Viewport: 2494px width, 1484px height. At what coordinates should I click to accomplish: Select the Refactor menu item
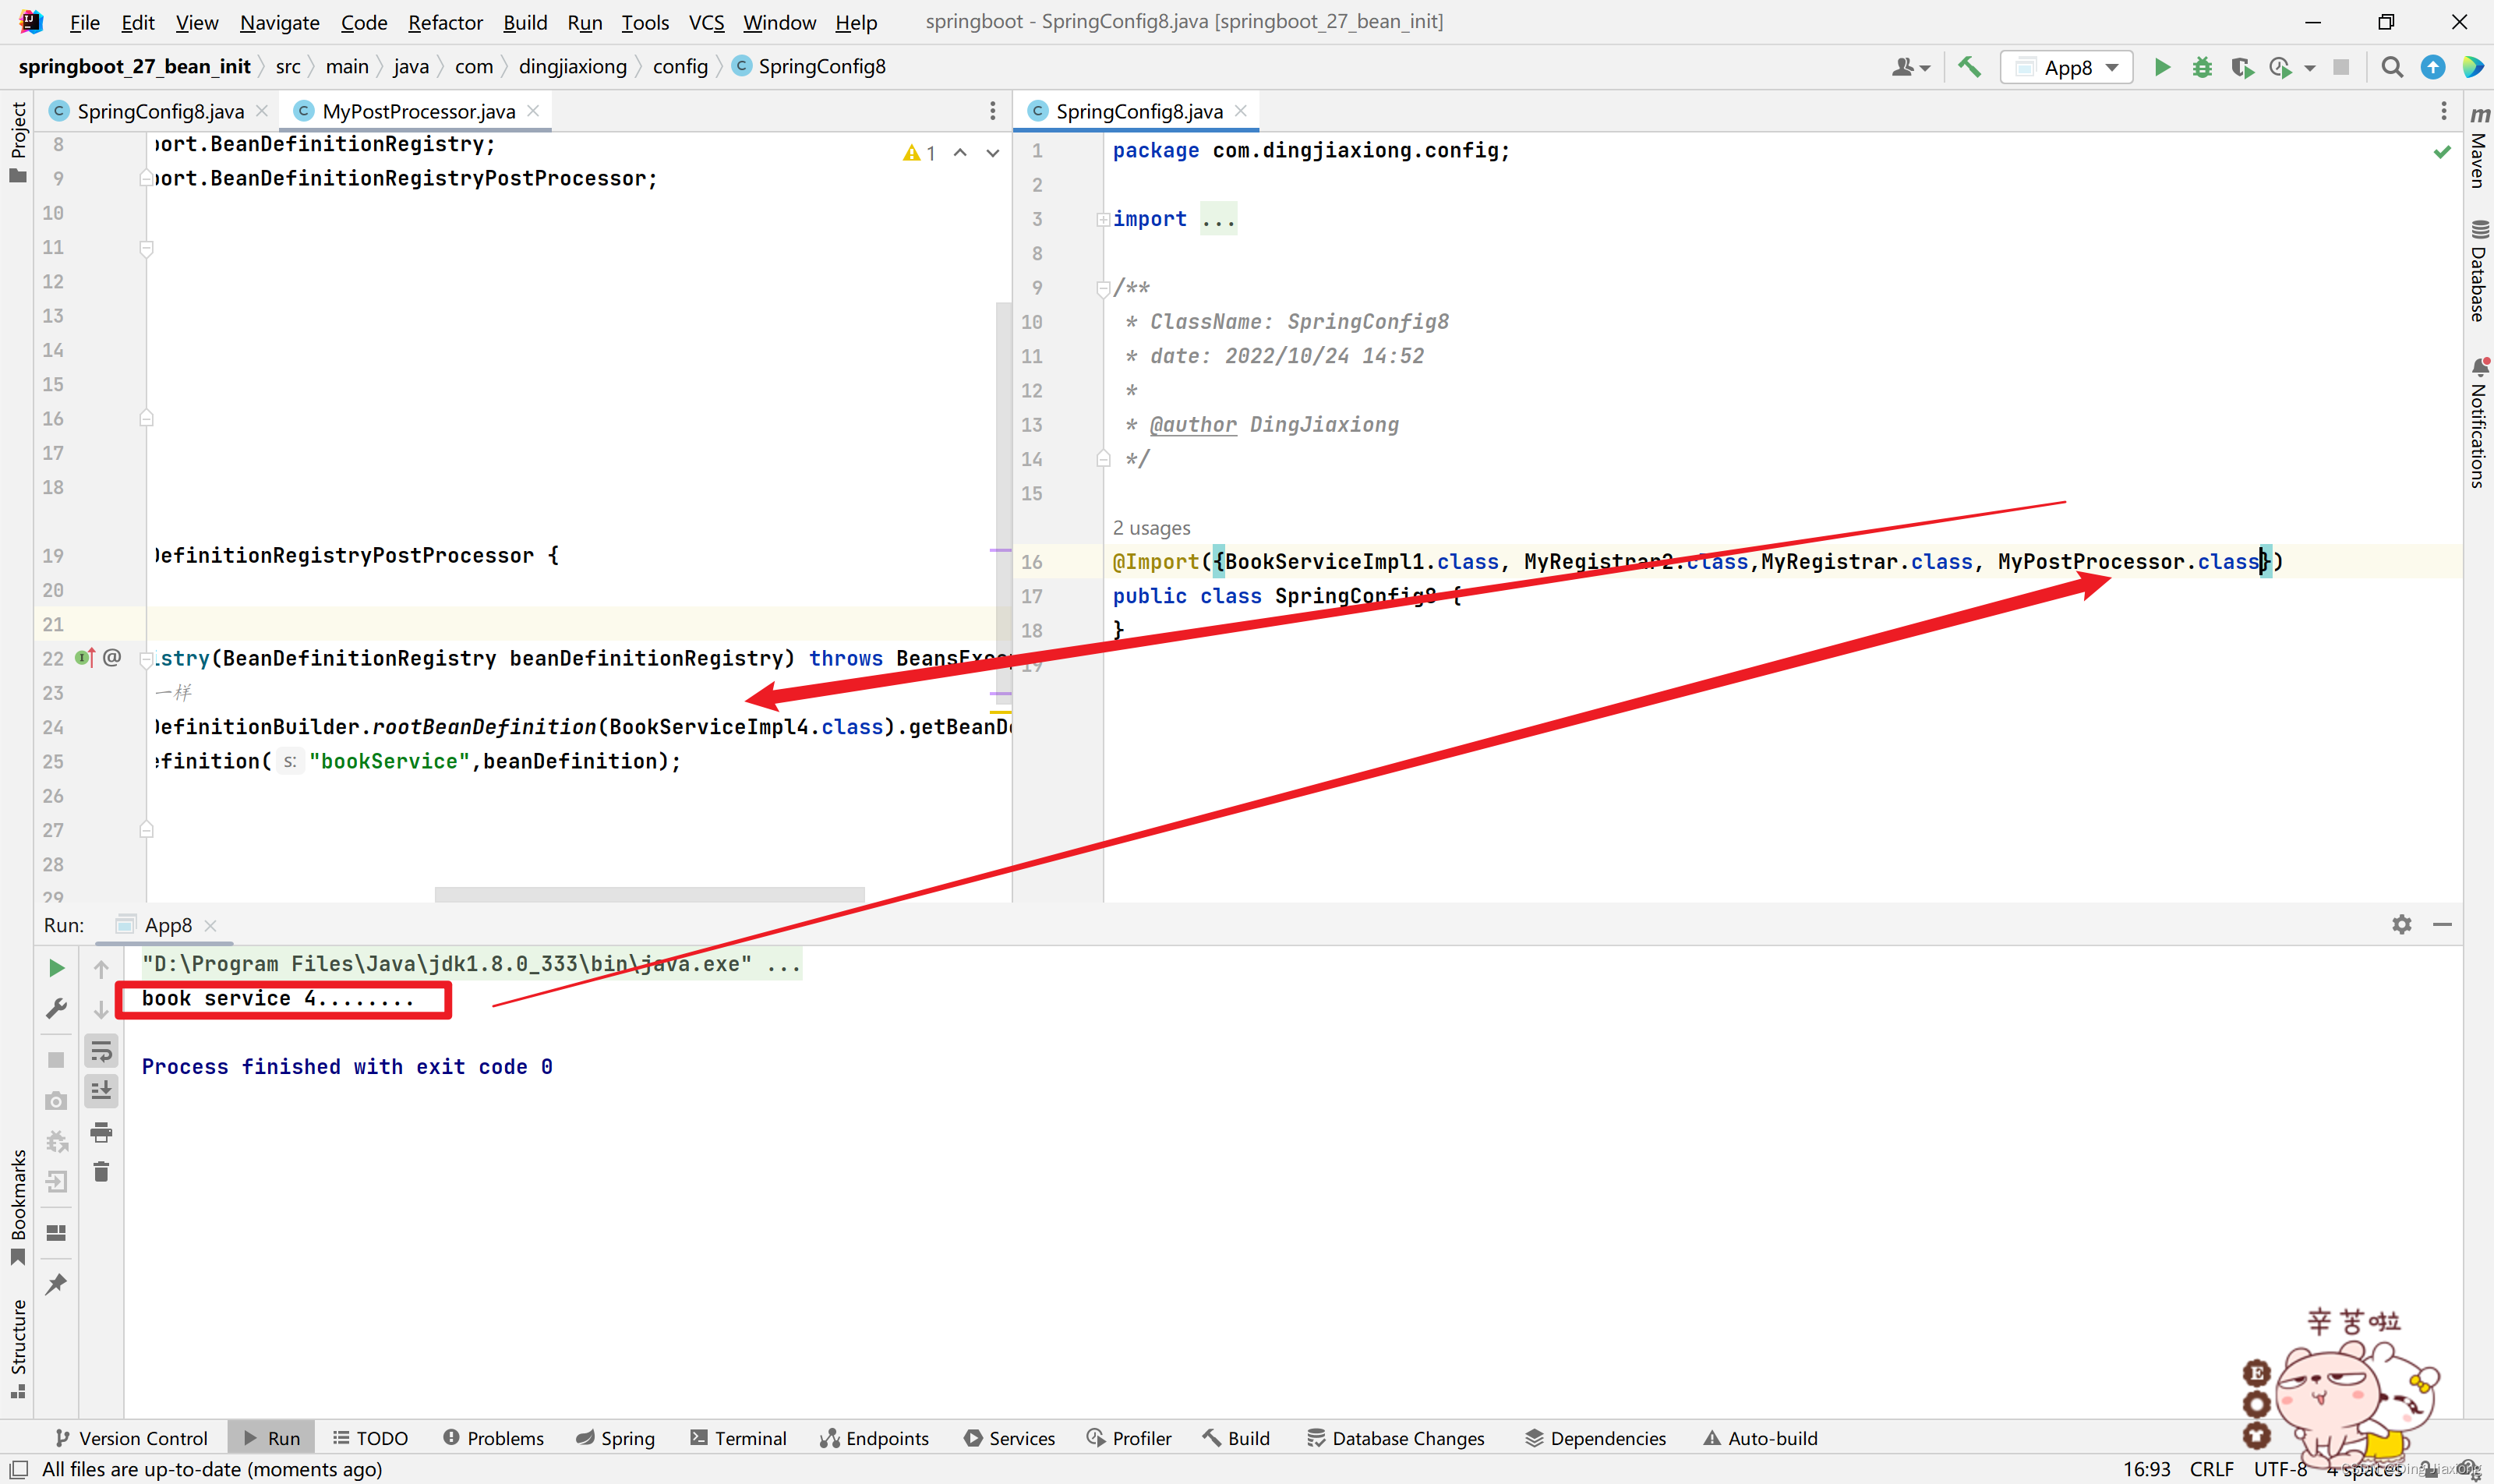point(443,23)
